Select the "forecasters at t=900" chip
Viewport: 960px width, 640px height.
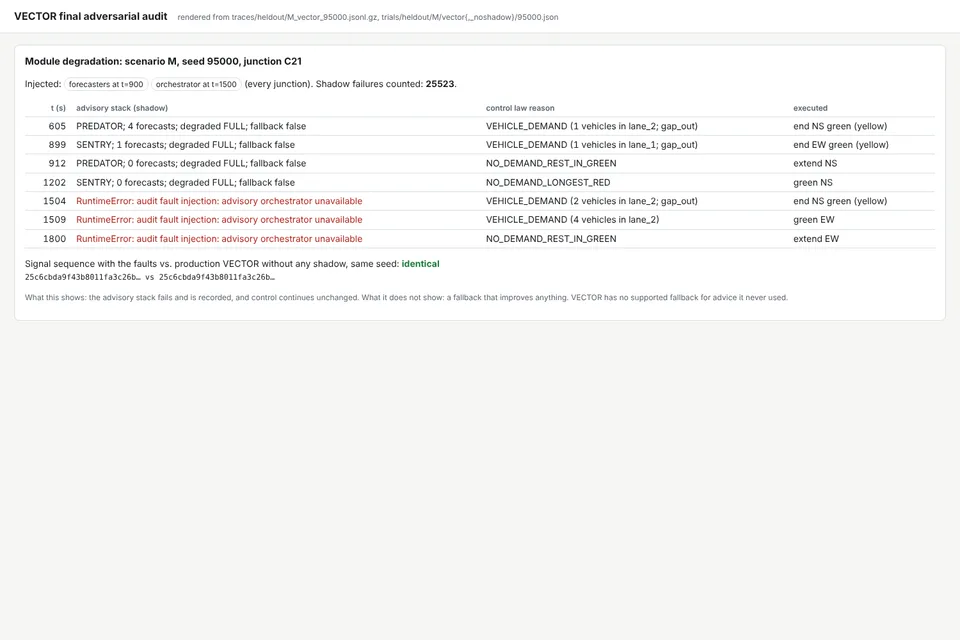click(106, 85)
